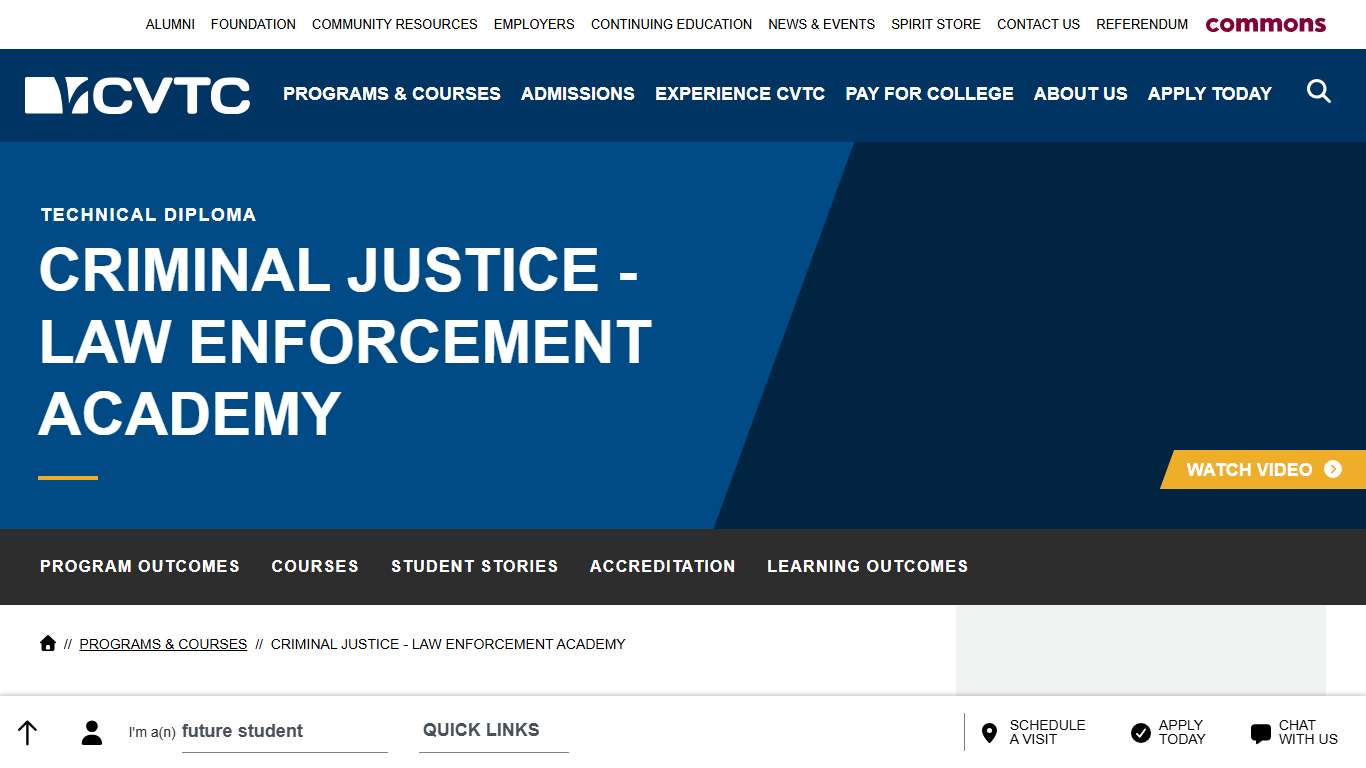Viewport: 1366px width, 768px height.
Task: Click the back-to-top arrow icon
Action: pos(27,732)
